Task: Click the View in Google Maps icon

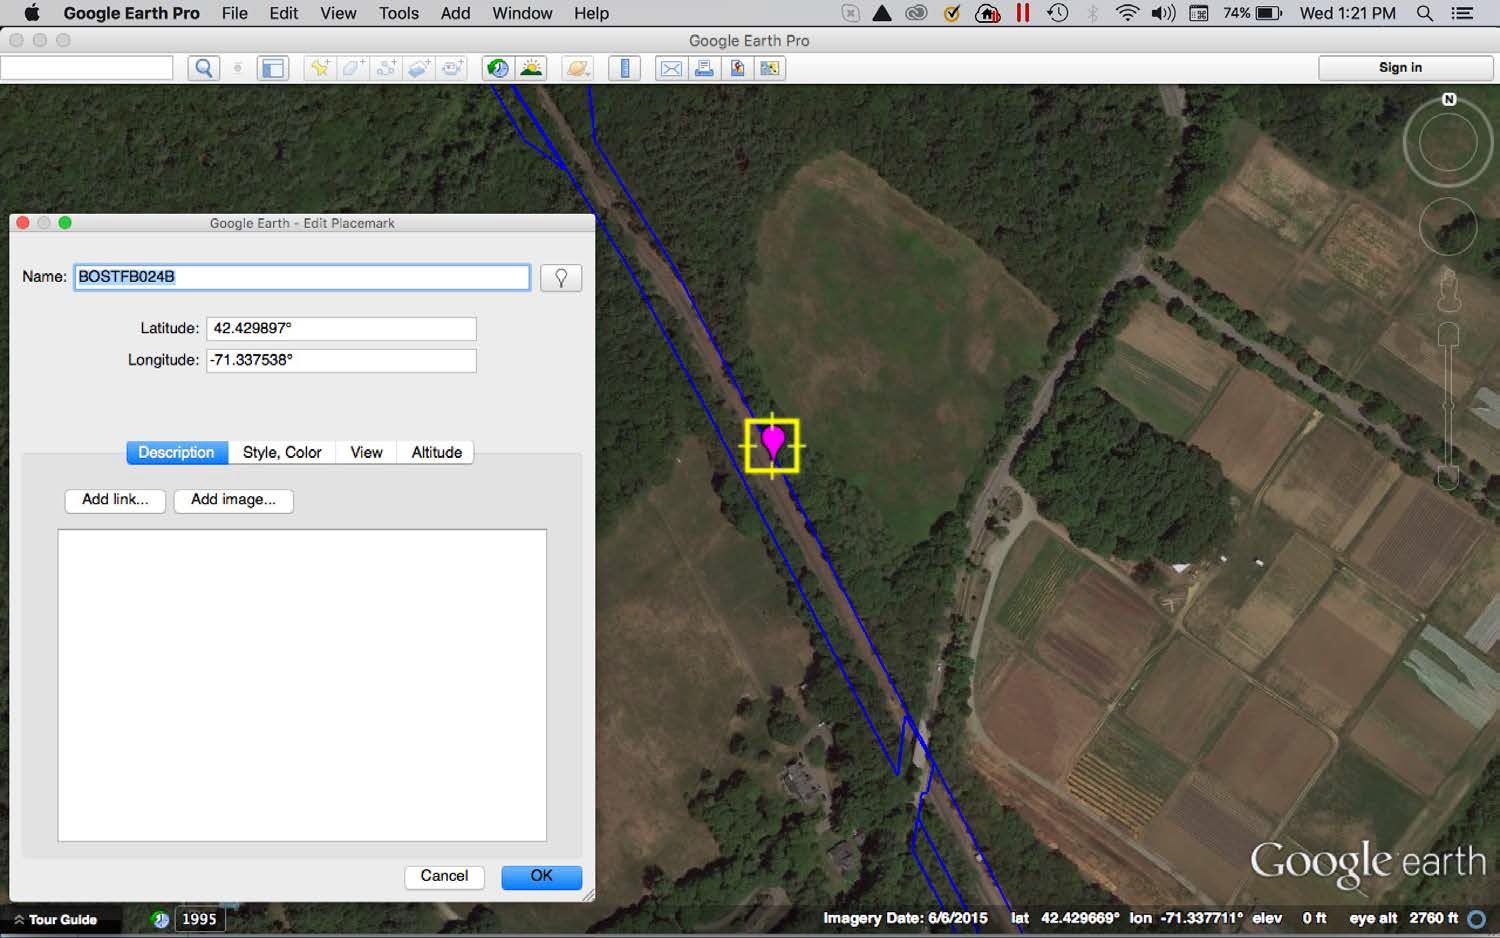Action: pyautogui.click(x=769, y=68)
